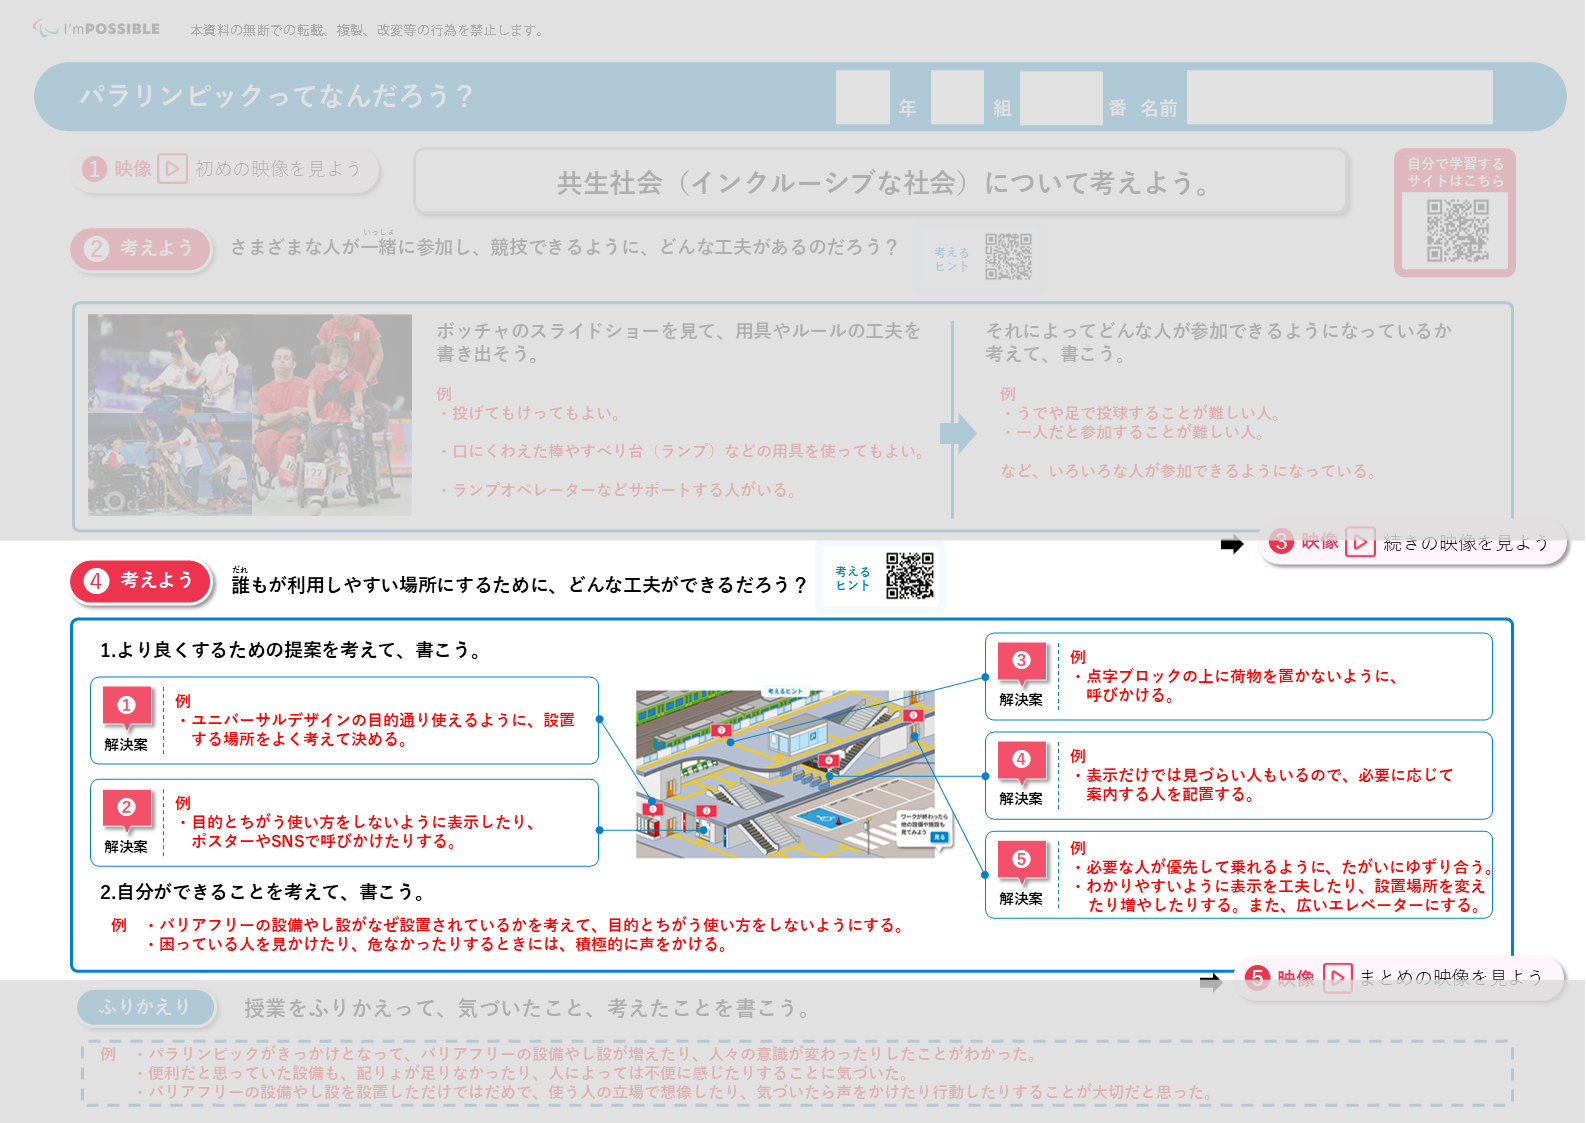Viewport: 1587px width, 1123px height.
Task: Click the play icon in step 5 映像
Action: (1337, 977)
